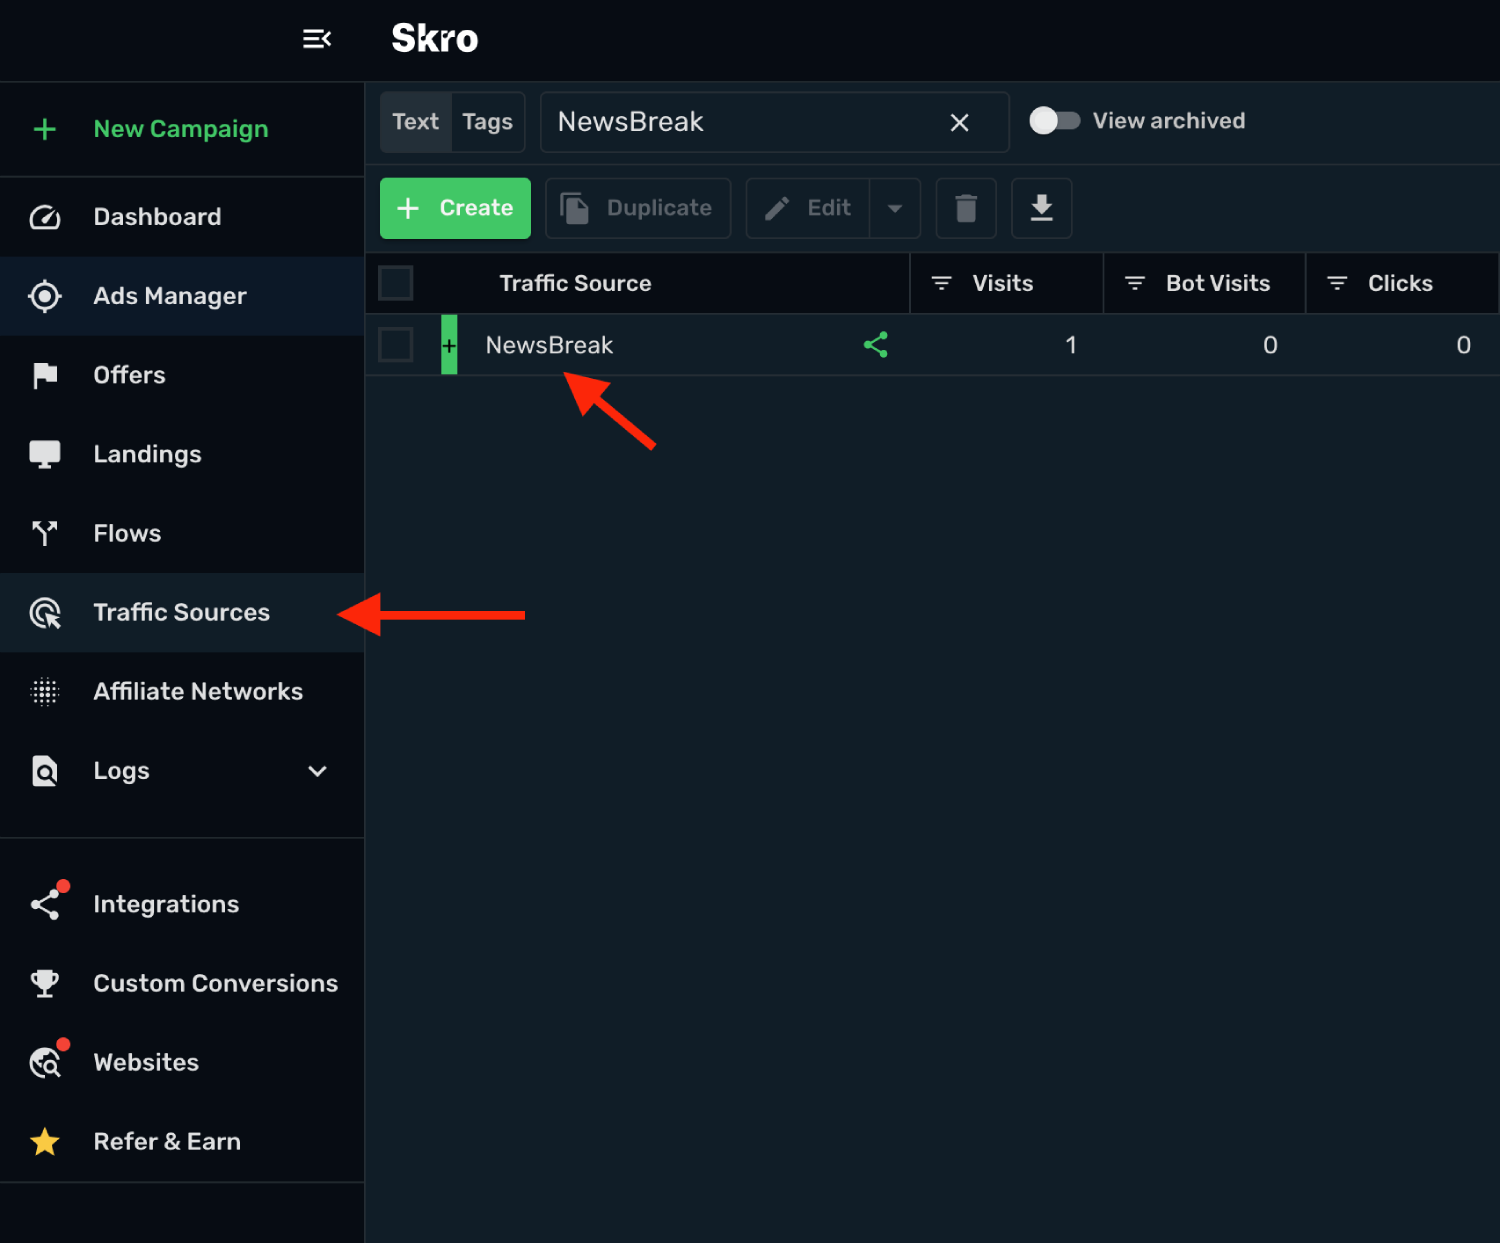The image size is (1500, 1243).
Task: Click the Offers flag icon
Action: click(45, 375)
